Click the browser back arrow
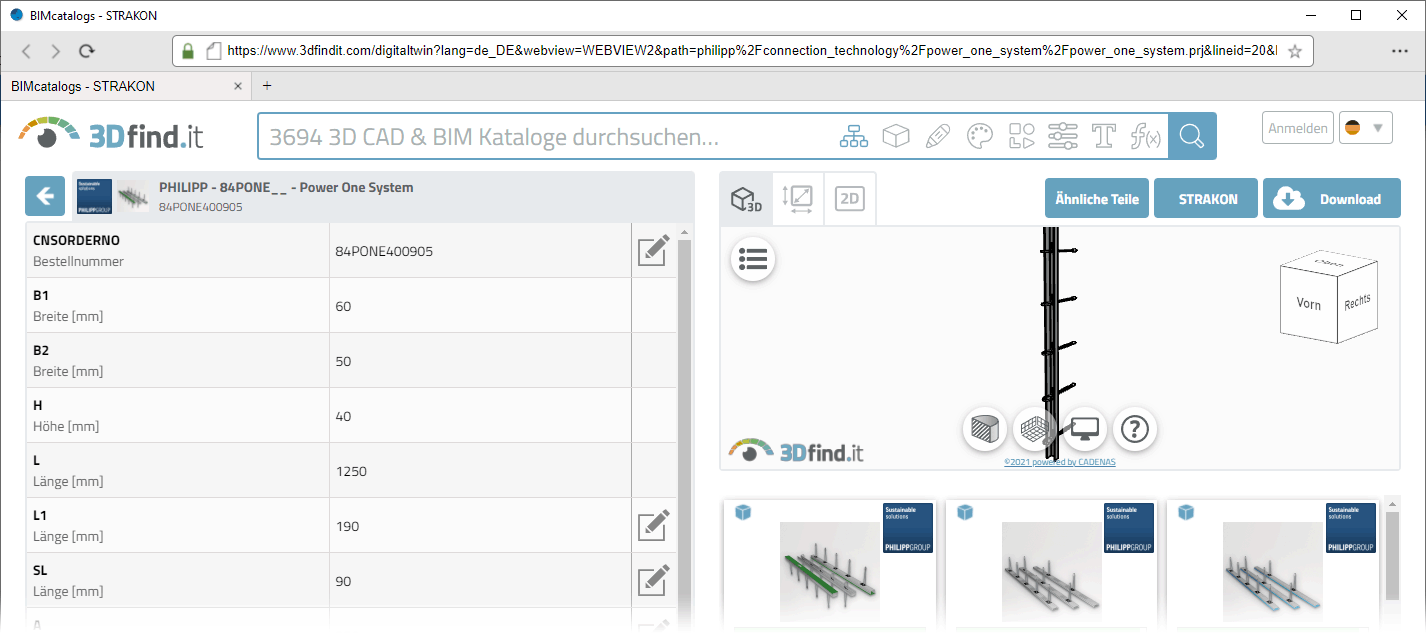 click(26, 51)
